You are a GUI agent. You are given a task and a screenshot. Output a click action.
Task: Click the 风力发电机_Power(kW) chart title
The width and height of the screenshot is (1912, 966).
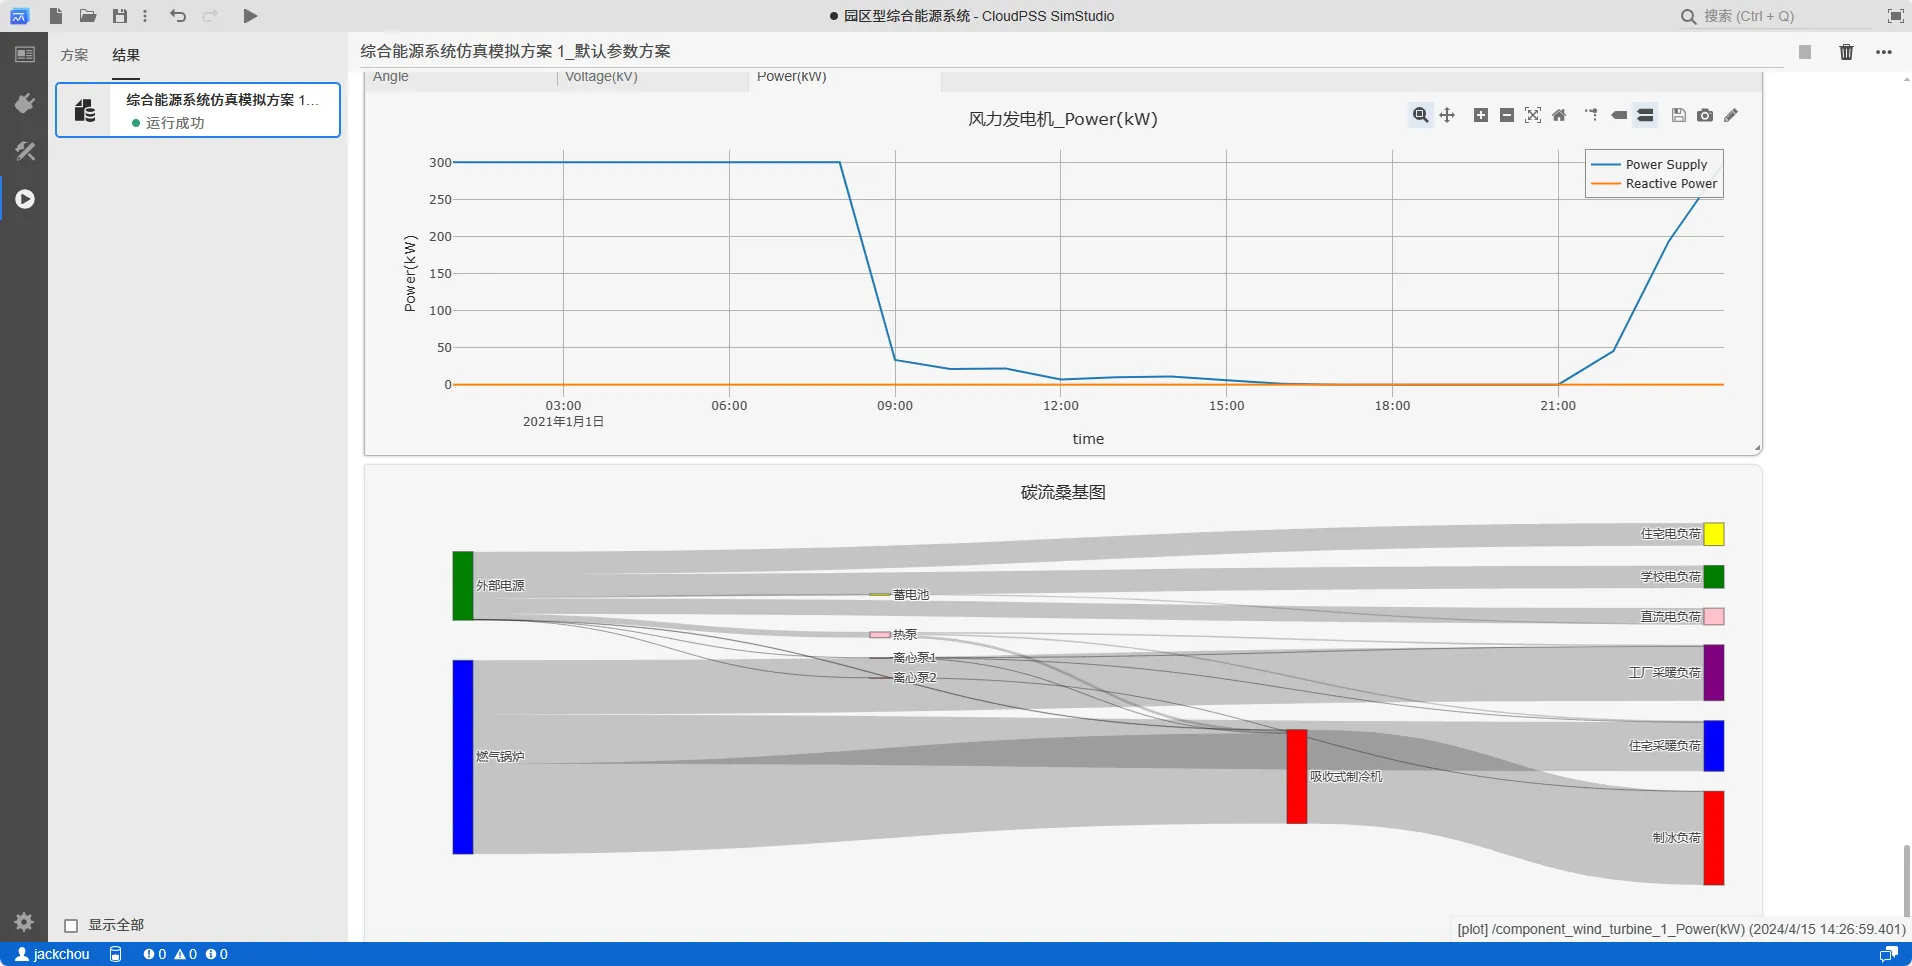pyautogui.click(x=1063, y=119)
